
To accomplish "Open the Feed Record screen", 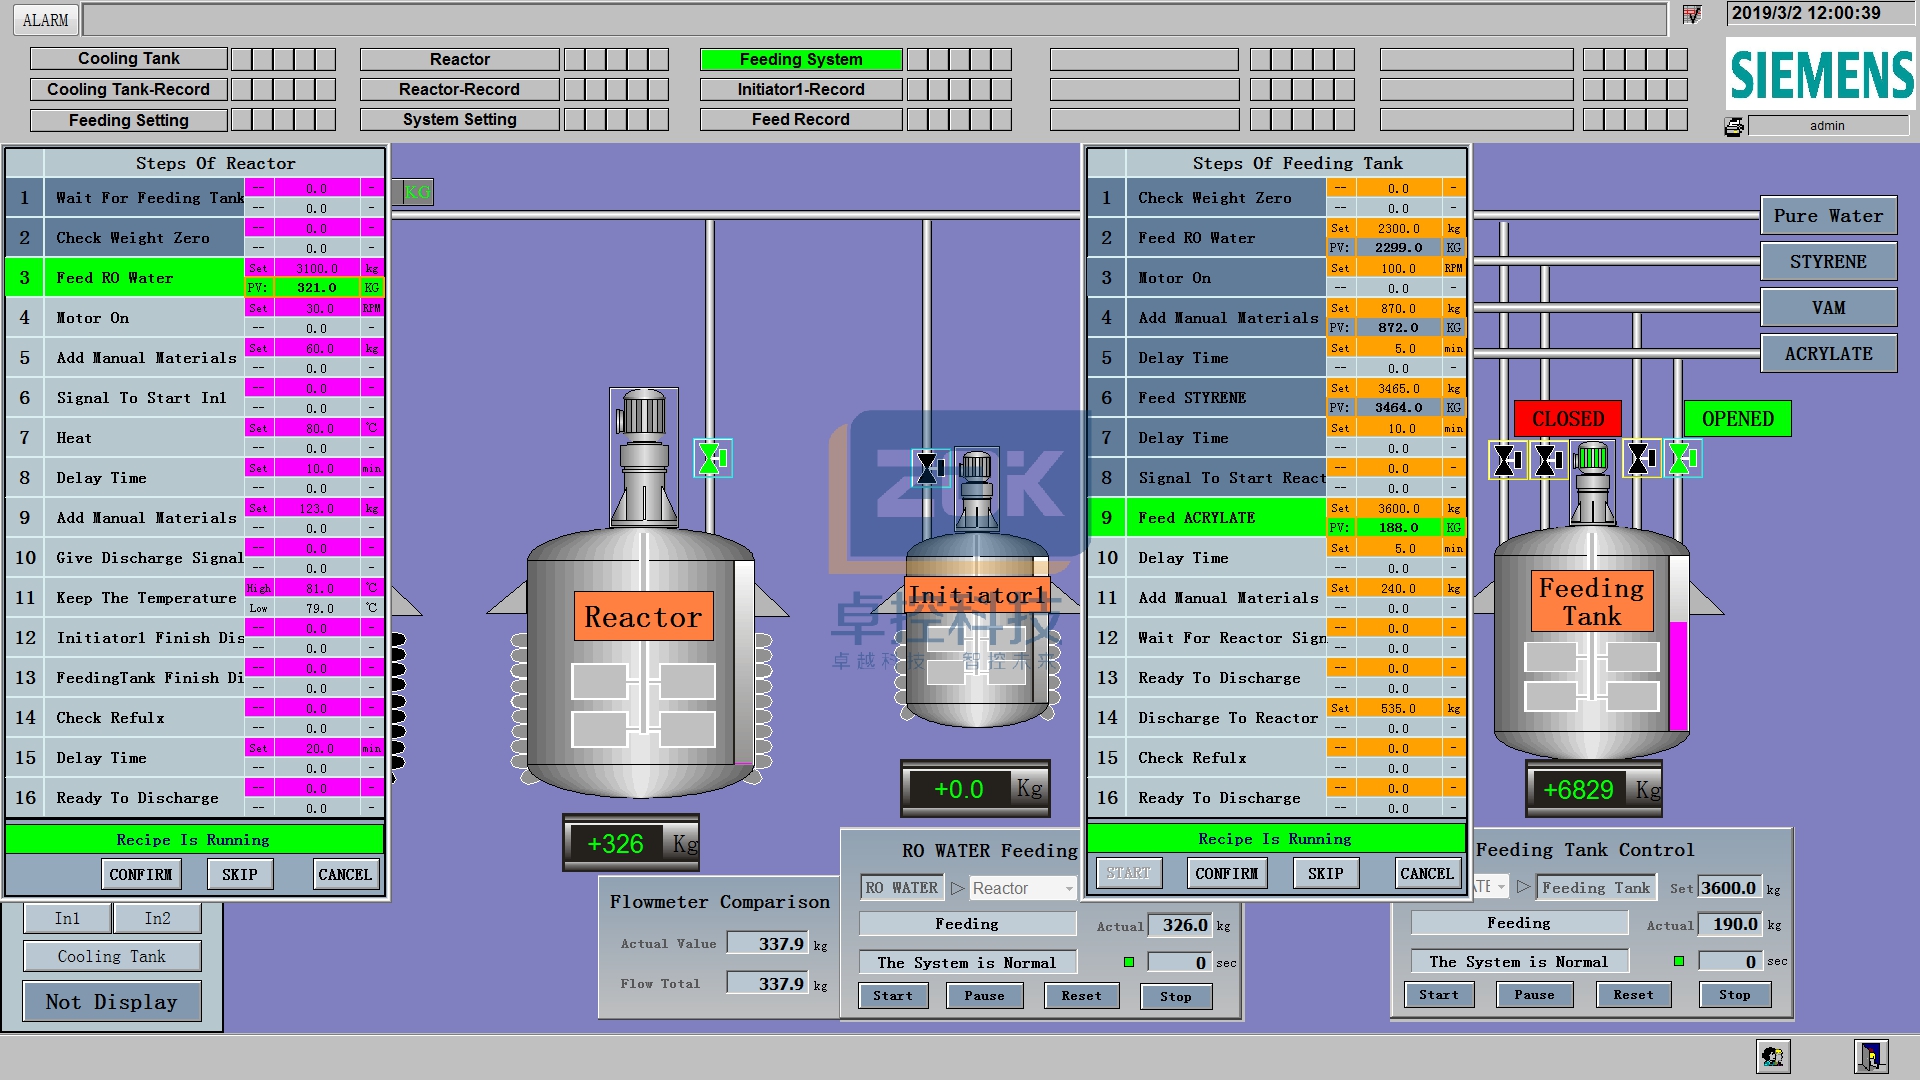I will click(x=801, y=120).
